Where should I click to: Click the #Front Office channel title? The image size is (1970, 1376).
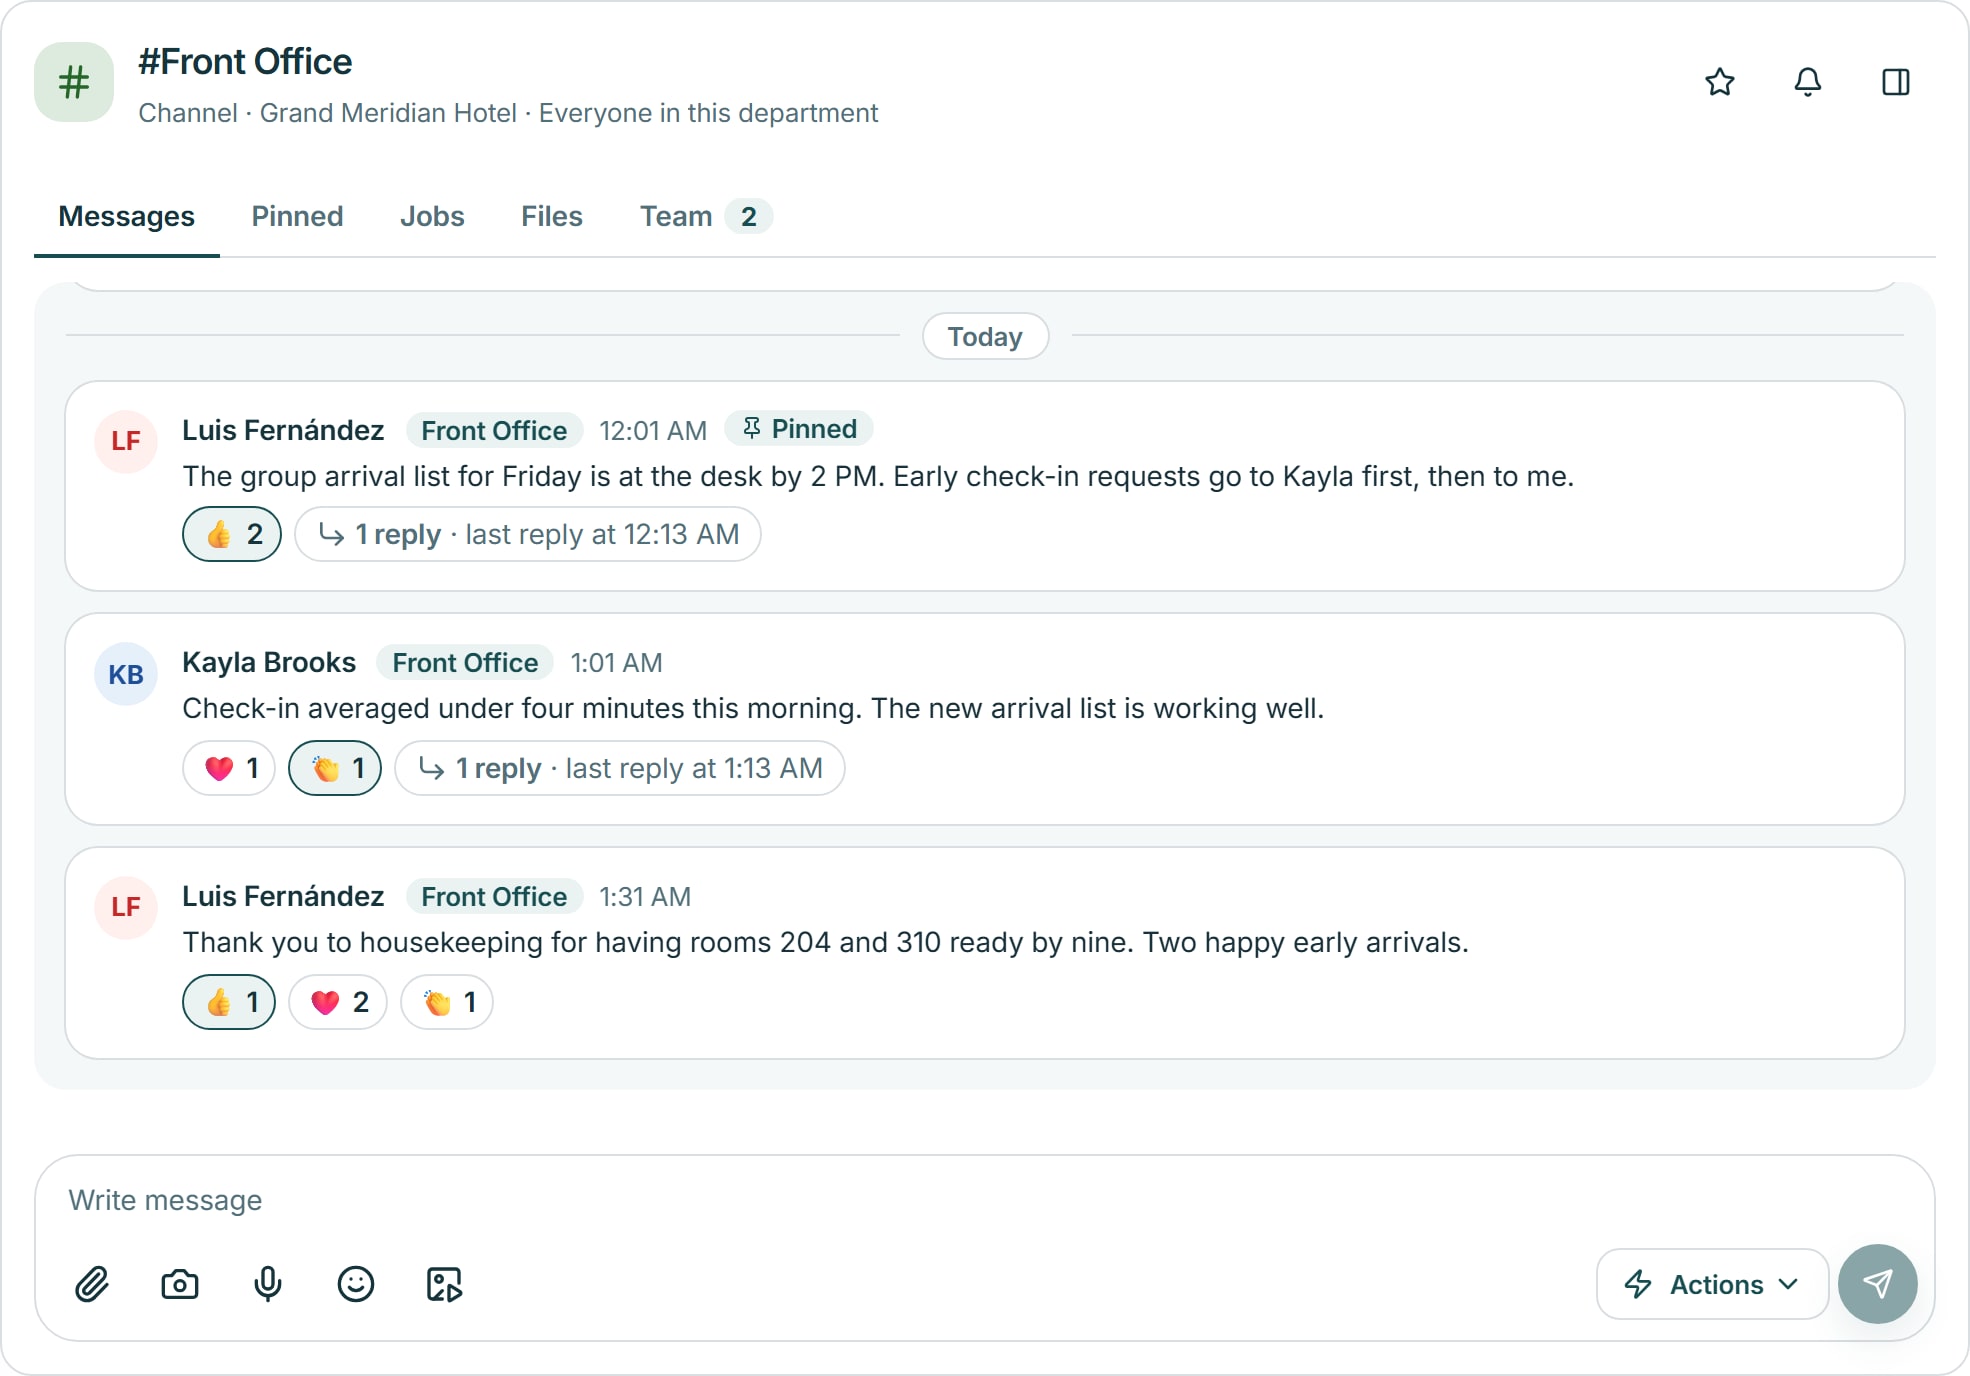[245, 62]
